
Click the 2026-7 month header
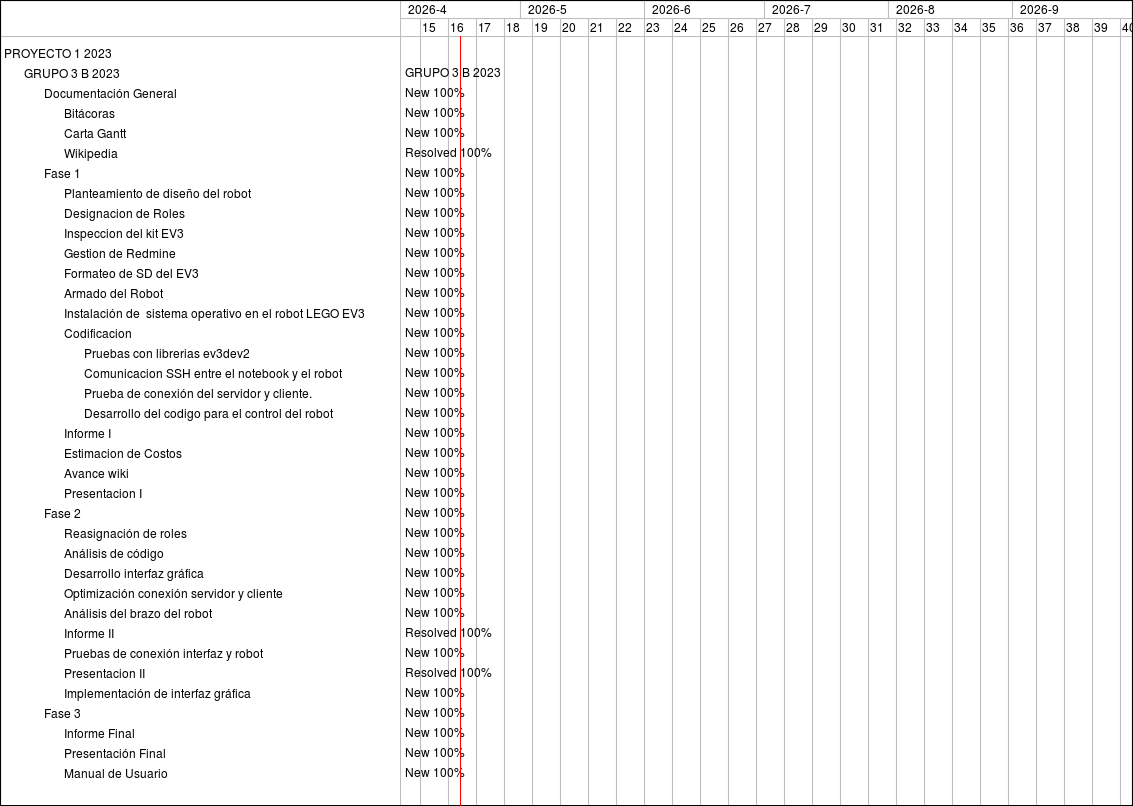coord(791,10)
